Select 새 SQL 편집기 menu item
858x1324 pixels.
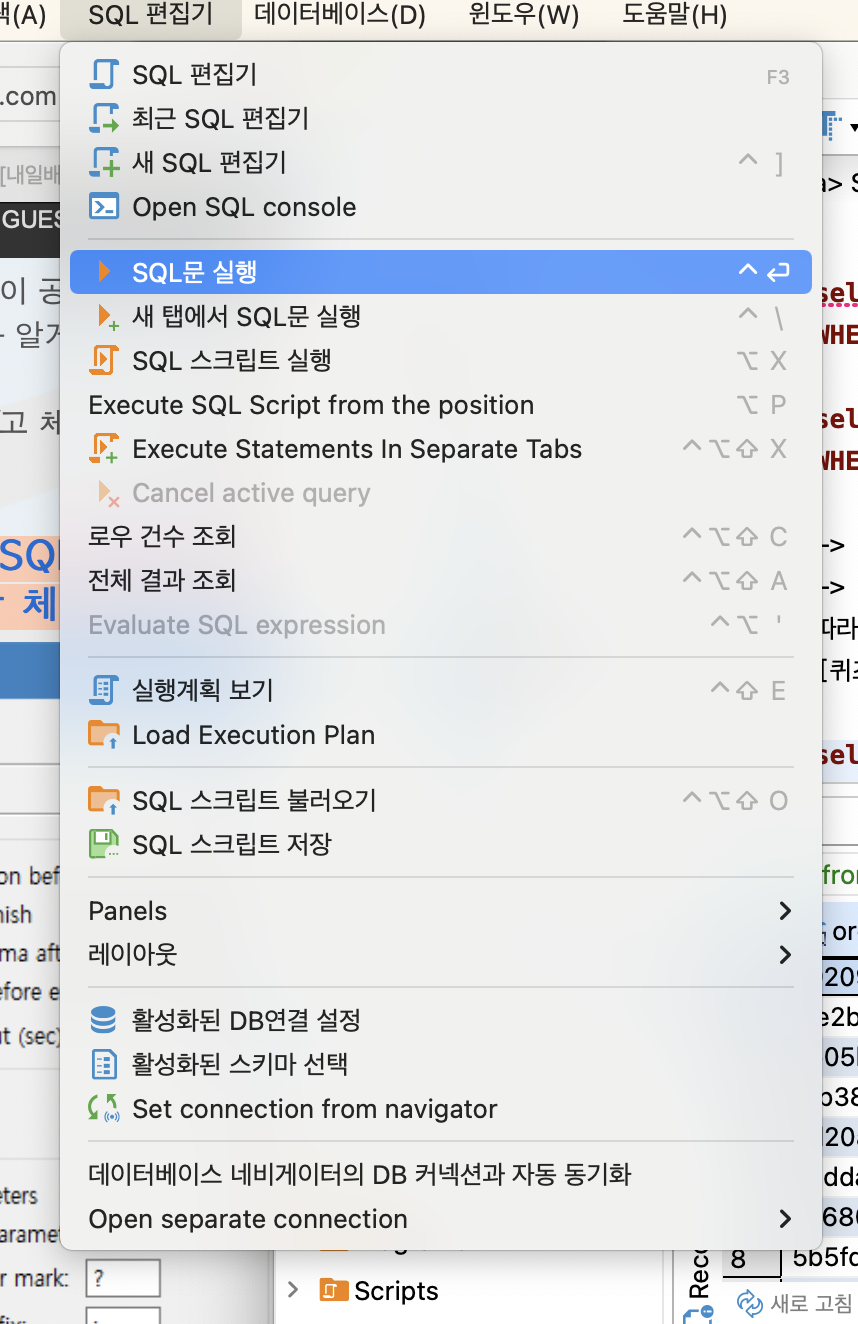[440, 163]
